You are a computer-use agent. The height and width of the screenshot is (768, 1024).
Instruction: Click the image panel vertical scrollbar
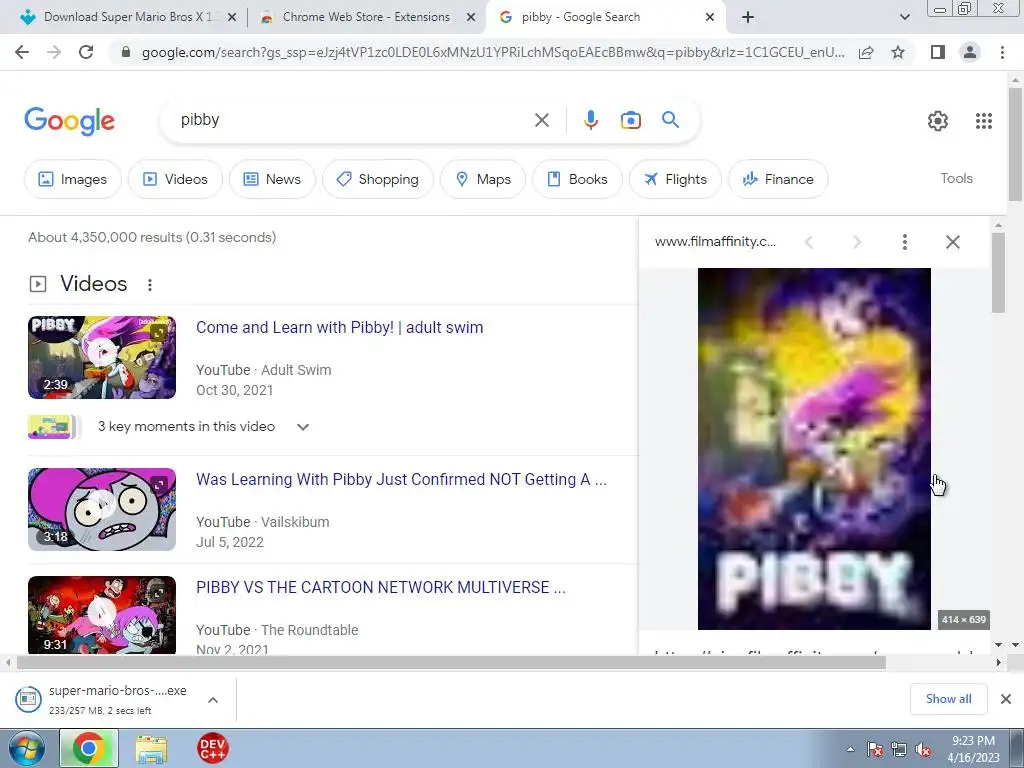click(998, 272)
